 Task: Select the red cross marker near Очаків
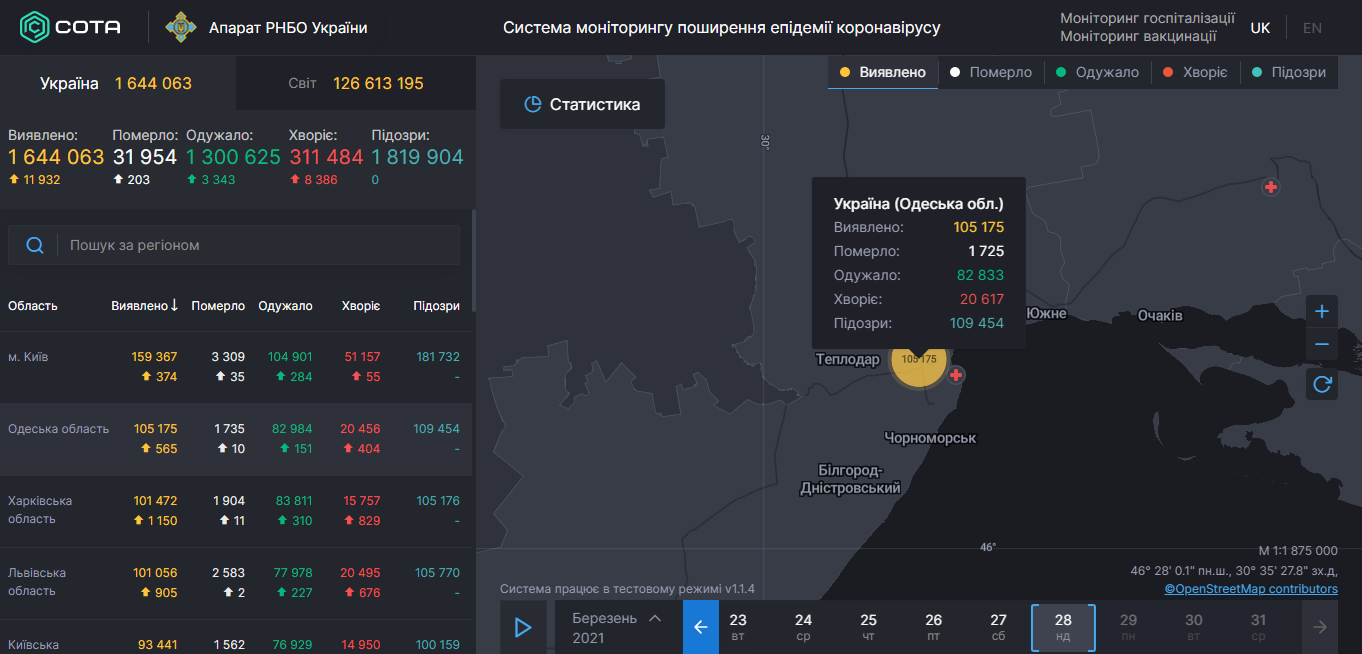(x=1271, y=187)
